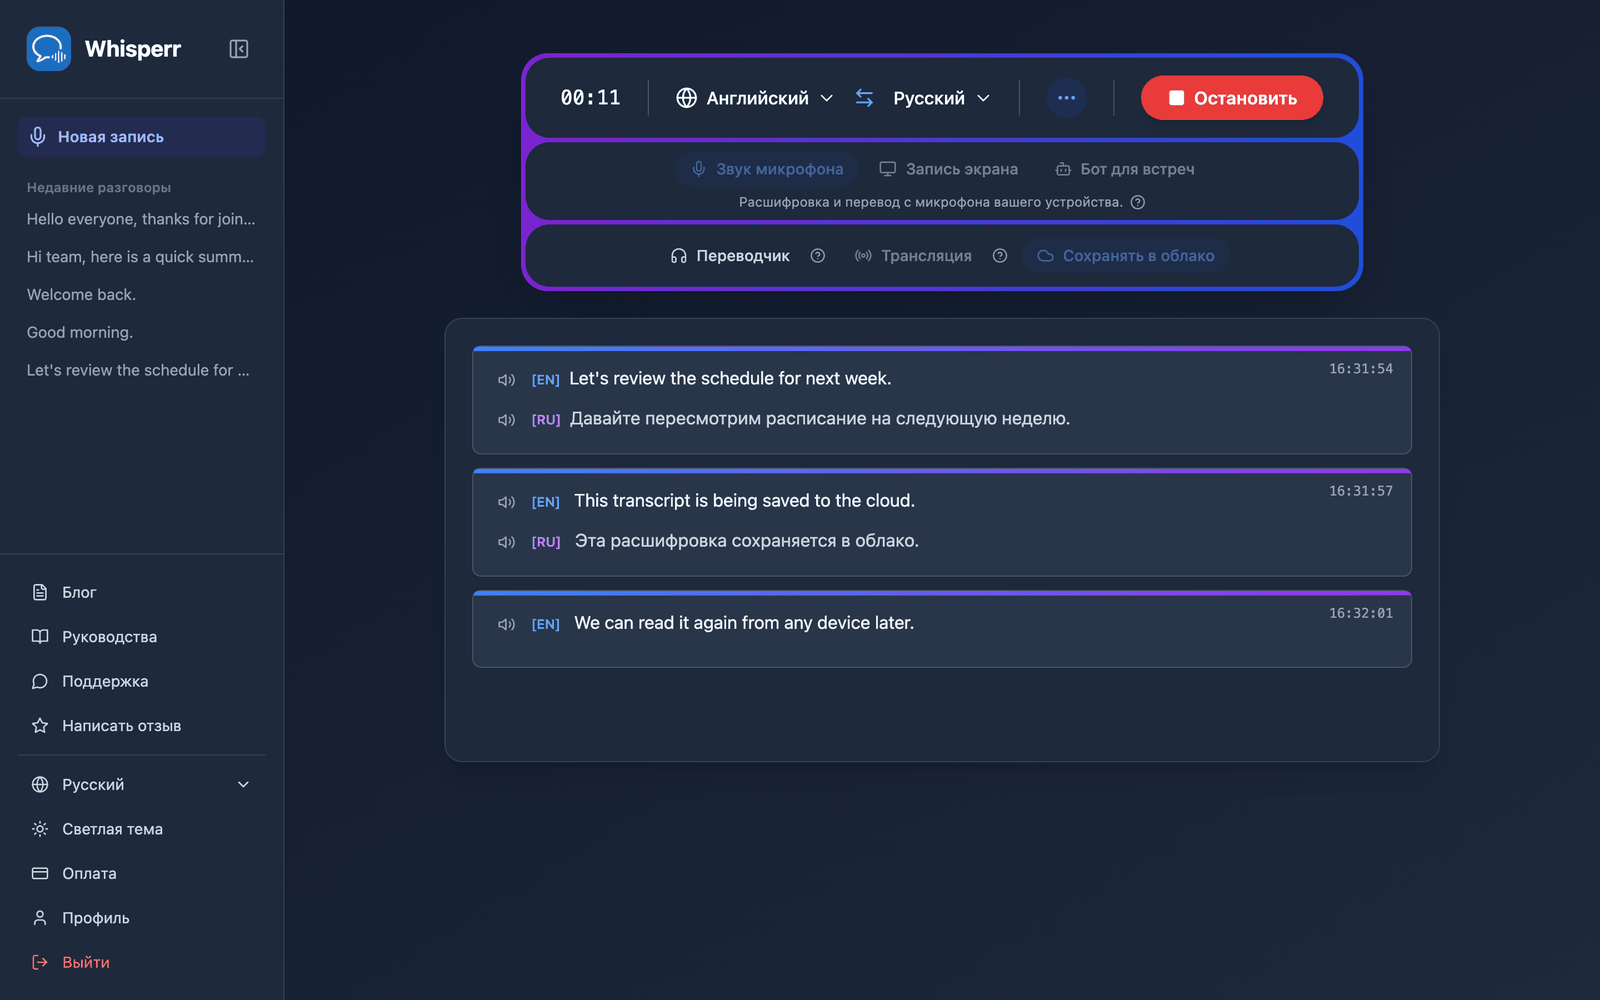Play audio for "Давайте пересмотрим расписание" RU line

click(x=506, y=420)
